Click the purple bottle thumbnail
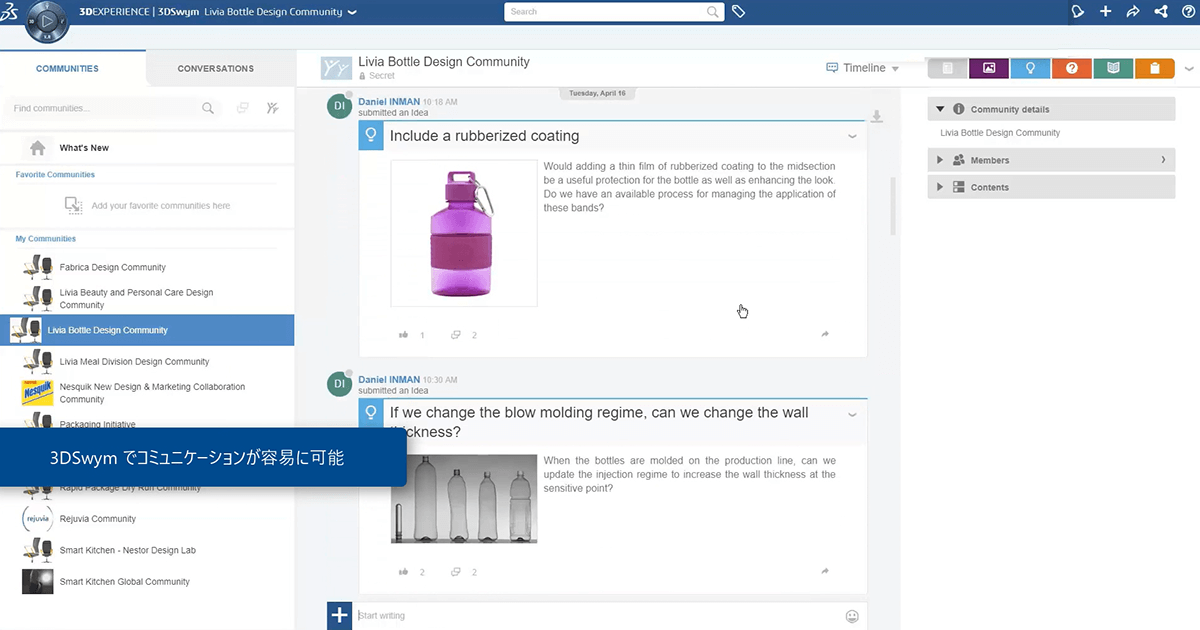 pyautogui.click(x=464, y=233)
